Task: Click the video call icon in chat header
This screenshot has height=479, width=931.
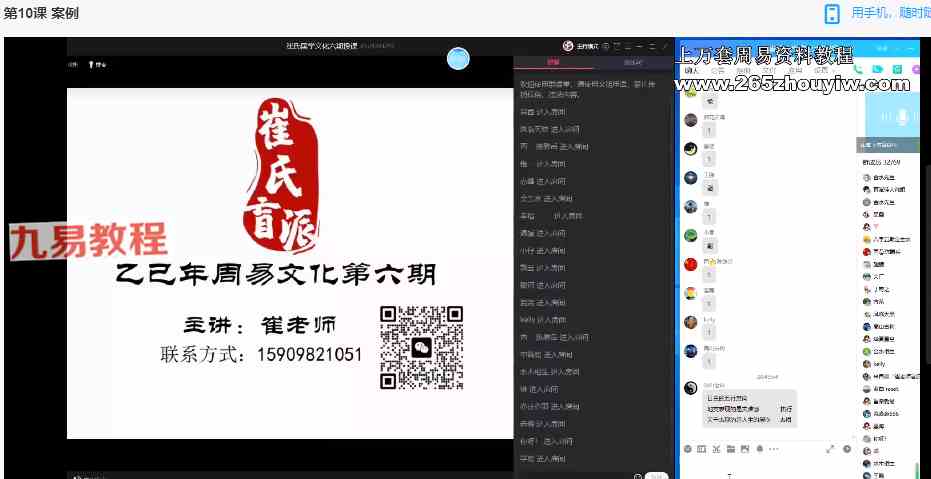Action: point(877,70)
